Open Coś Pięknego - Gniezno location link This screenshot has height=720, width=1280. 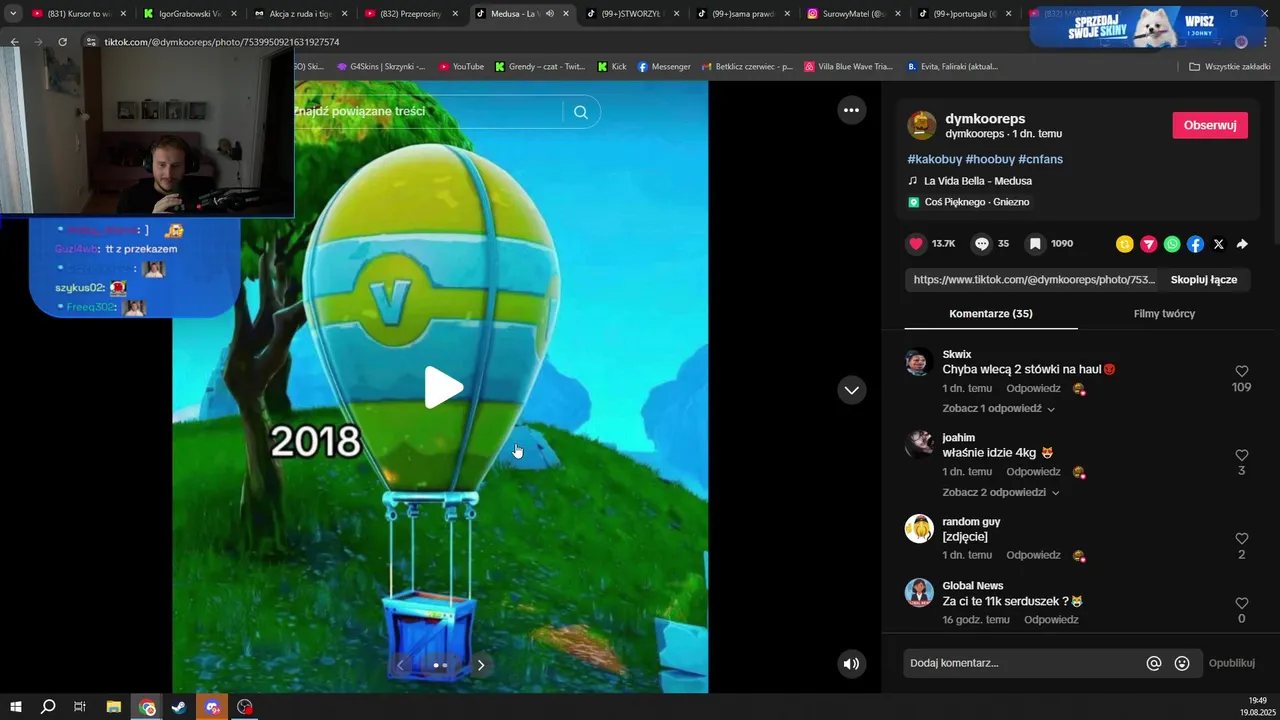point(976,202)
